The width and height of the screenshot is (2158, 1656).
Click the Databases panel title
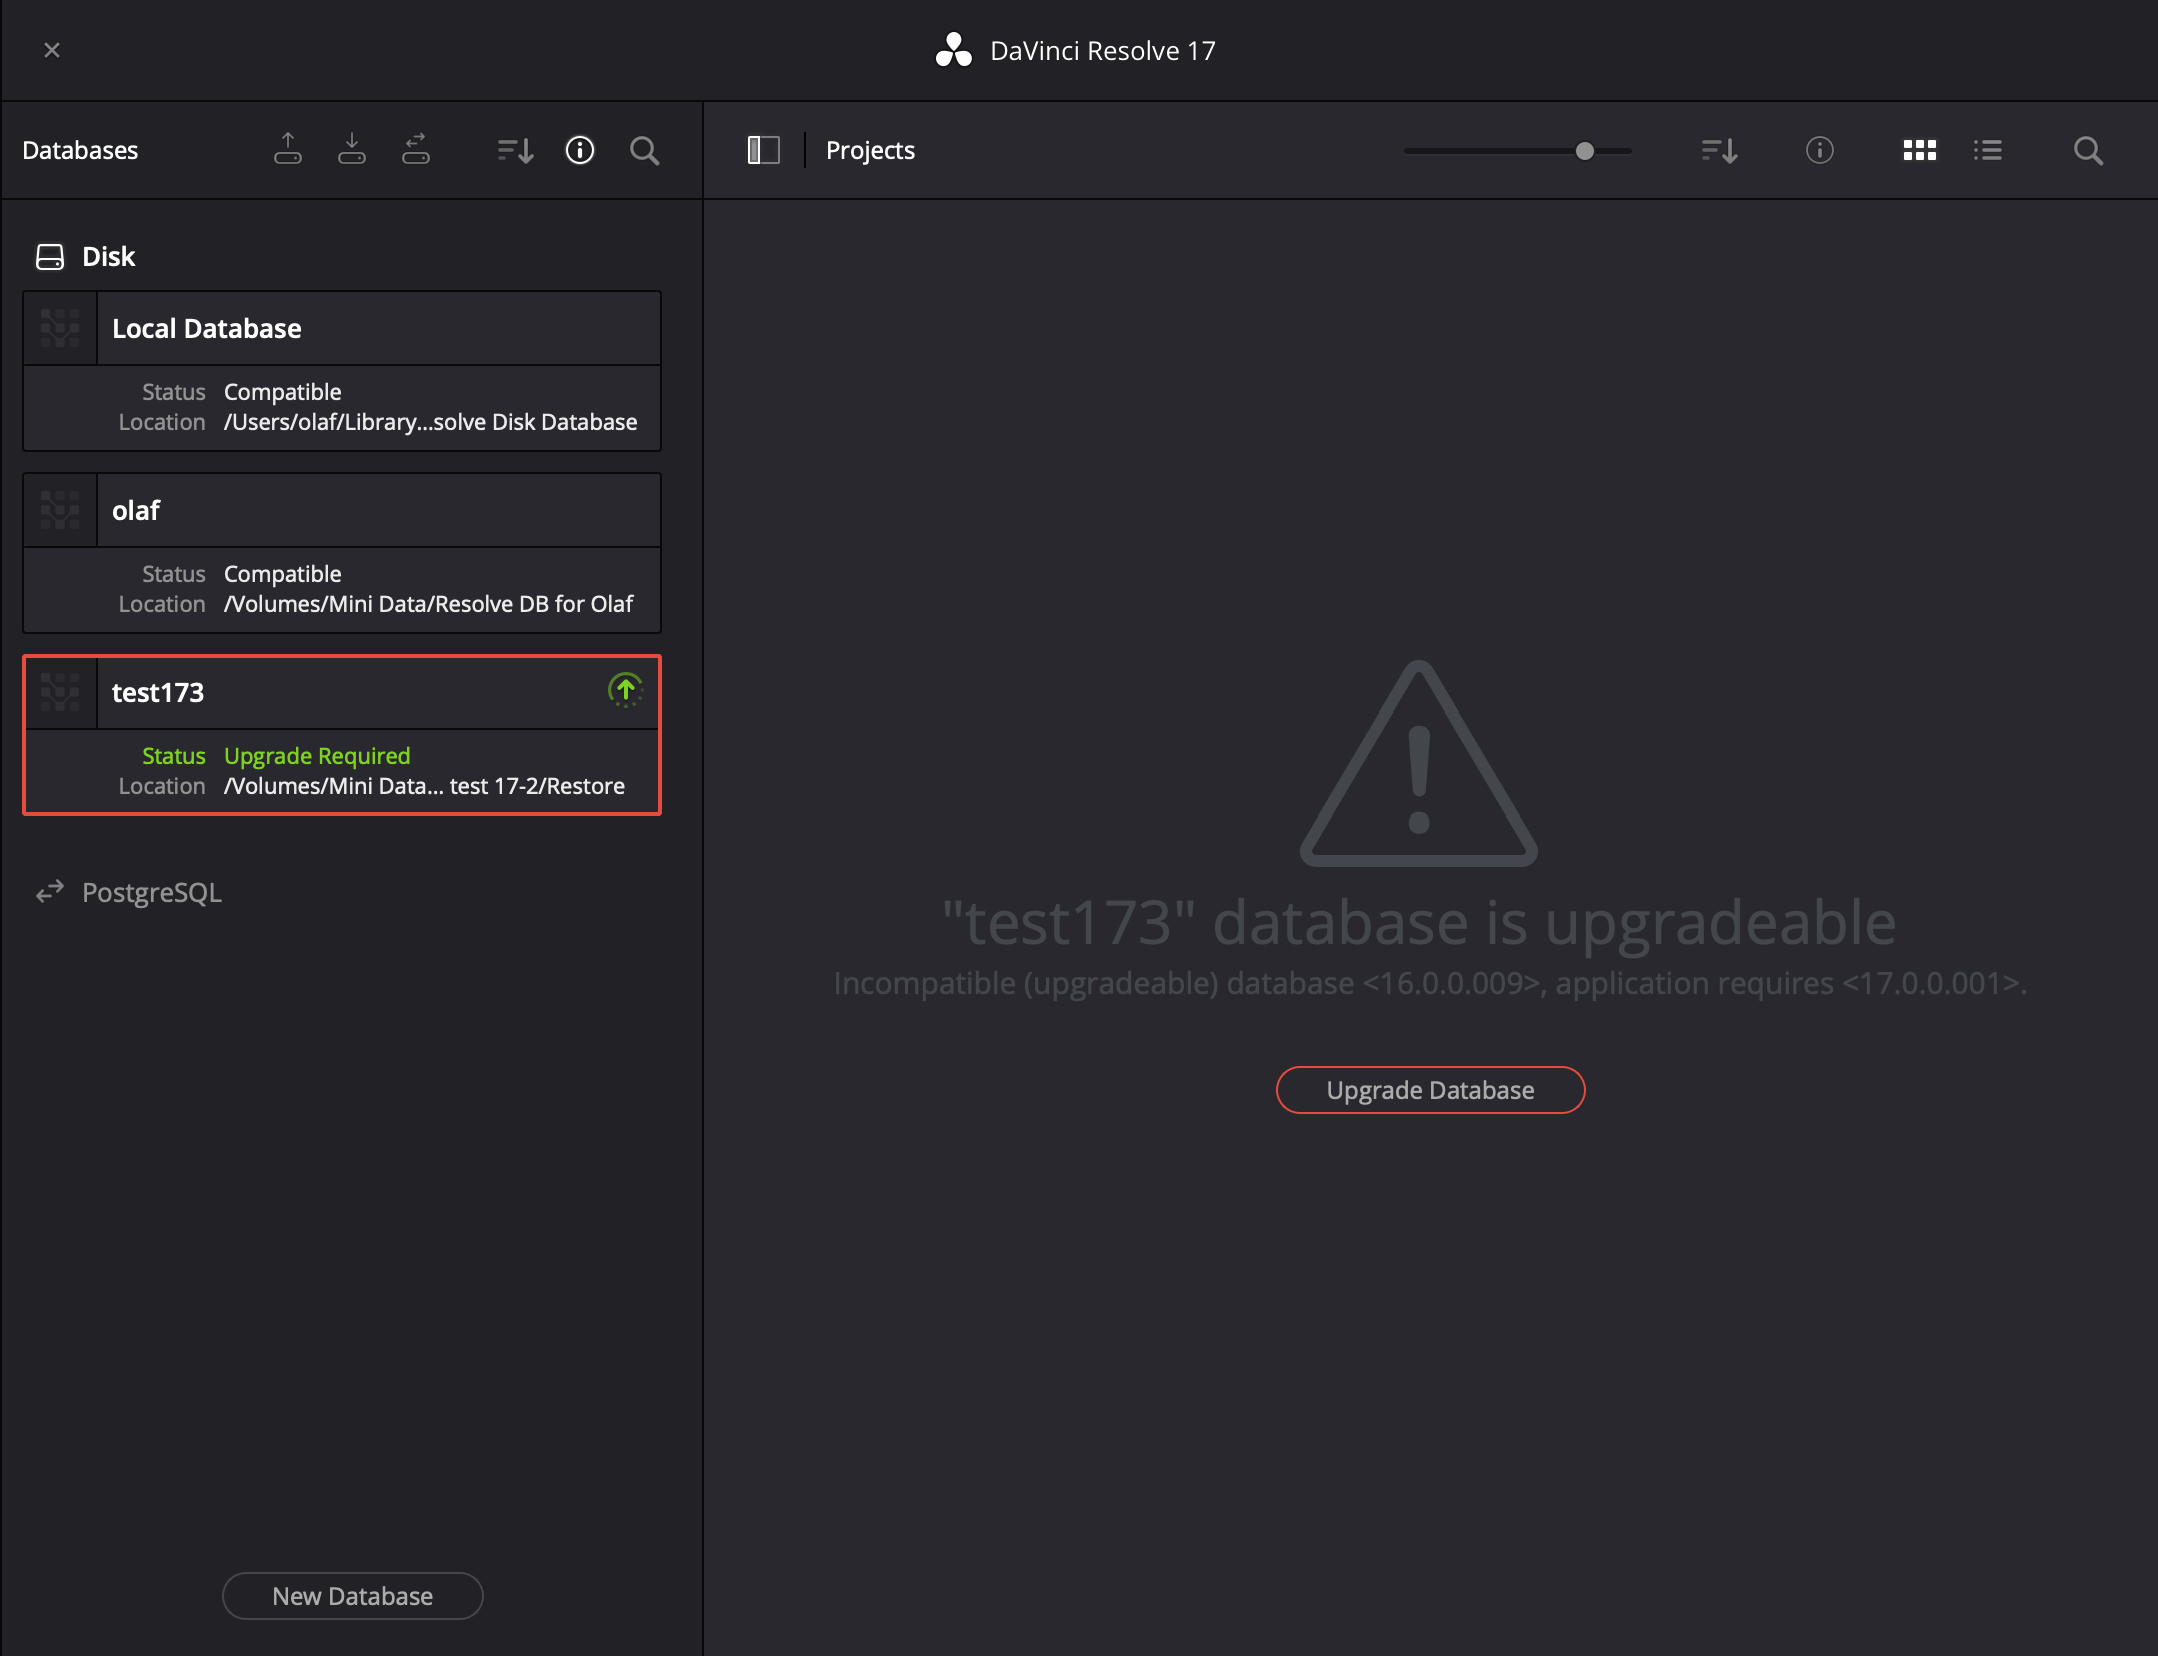(x=80, y=150)
